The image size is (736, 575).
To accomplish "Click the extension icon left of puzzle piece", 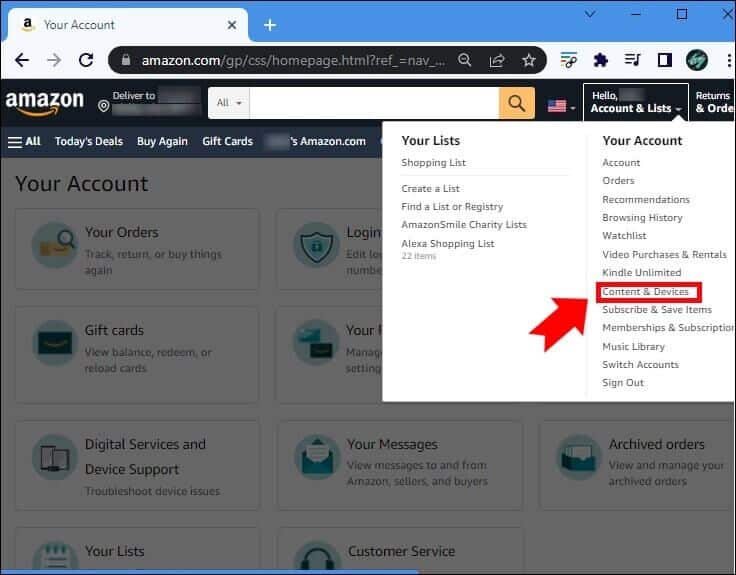I will pyautogui.click(x=568, y=60).
